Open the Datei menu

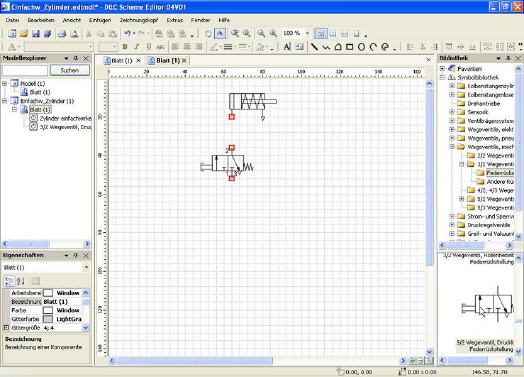pos(12,20)
